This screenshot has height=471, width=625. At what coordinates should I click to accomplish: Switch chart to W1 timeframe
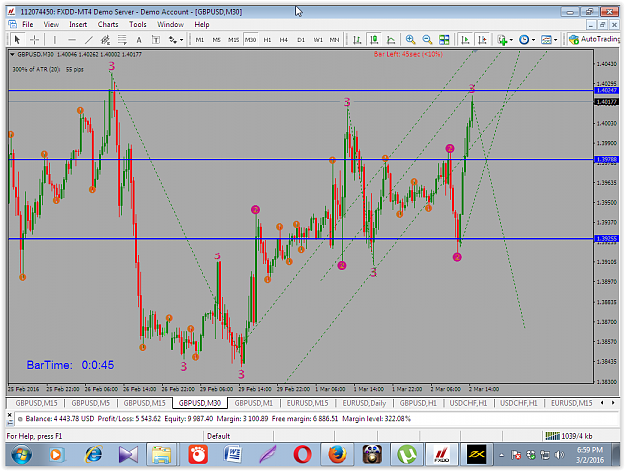tap(318, 39)
